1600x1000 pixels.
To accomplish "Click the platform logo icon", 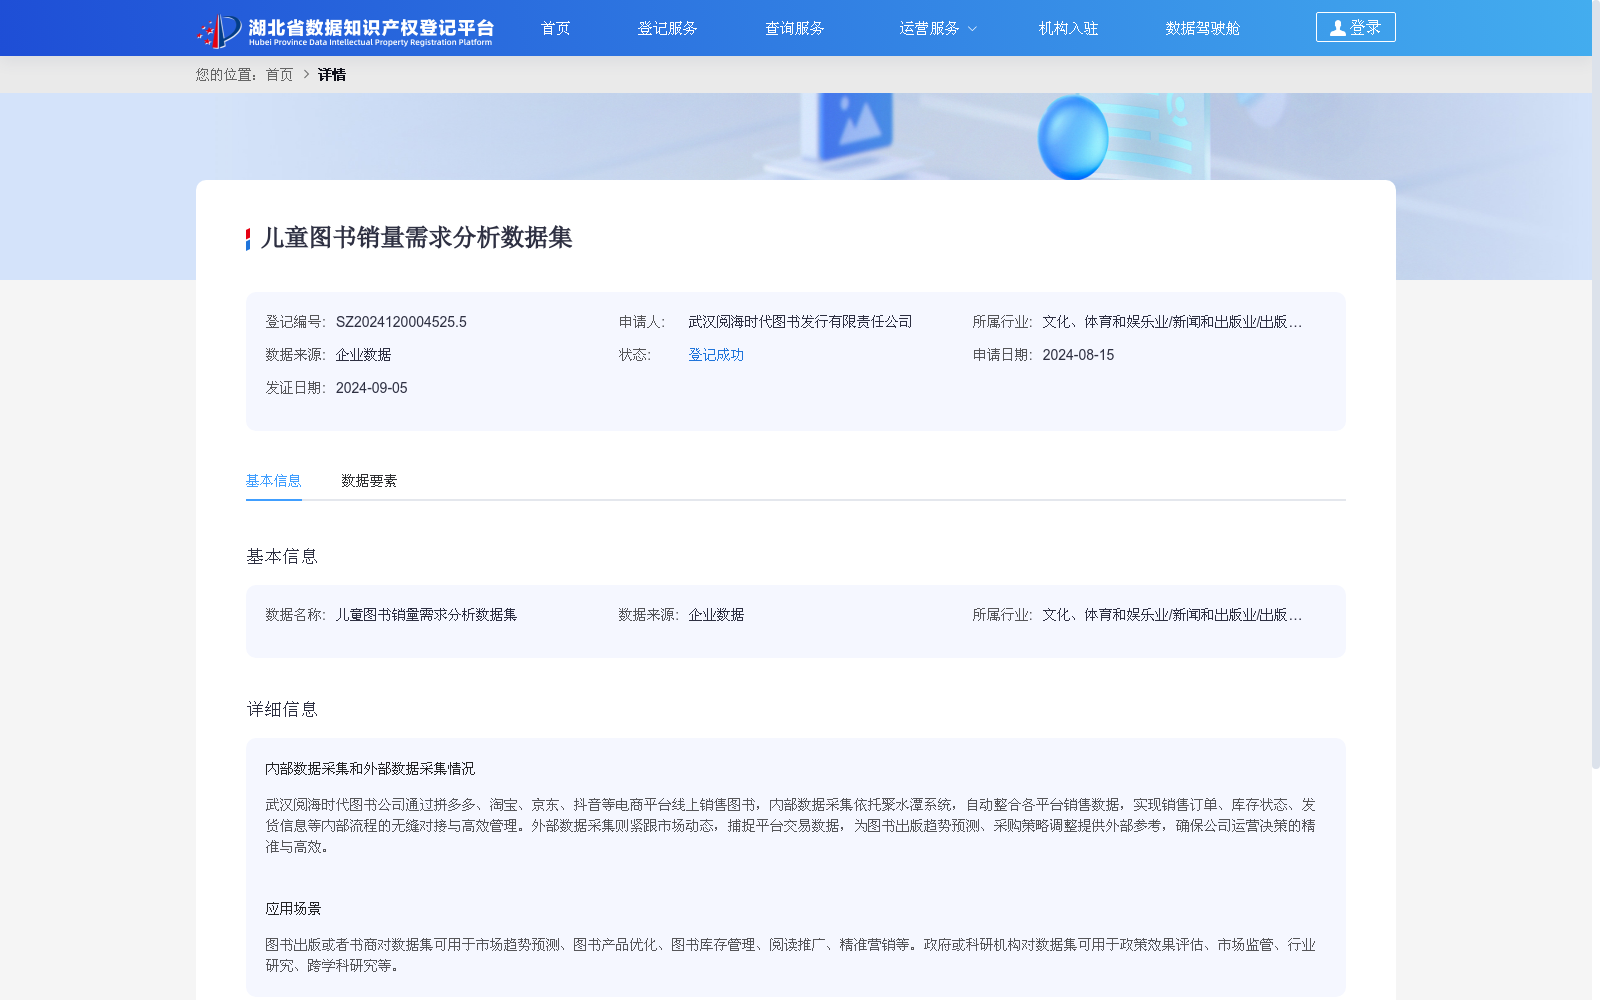I will coord(219,31).
